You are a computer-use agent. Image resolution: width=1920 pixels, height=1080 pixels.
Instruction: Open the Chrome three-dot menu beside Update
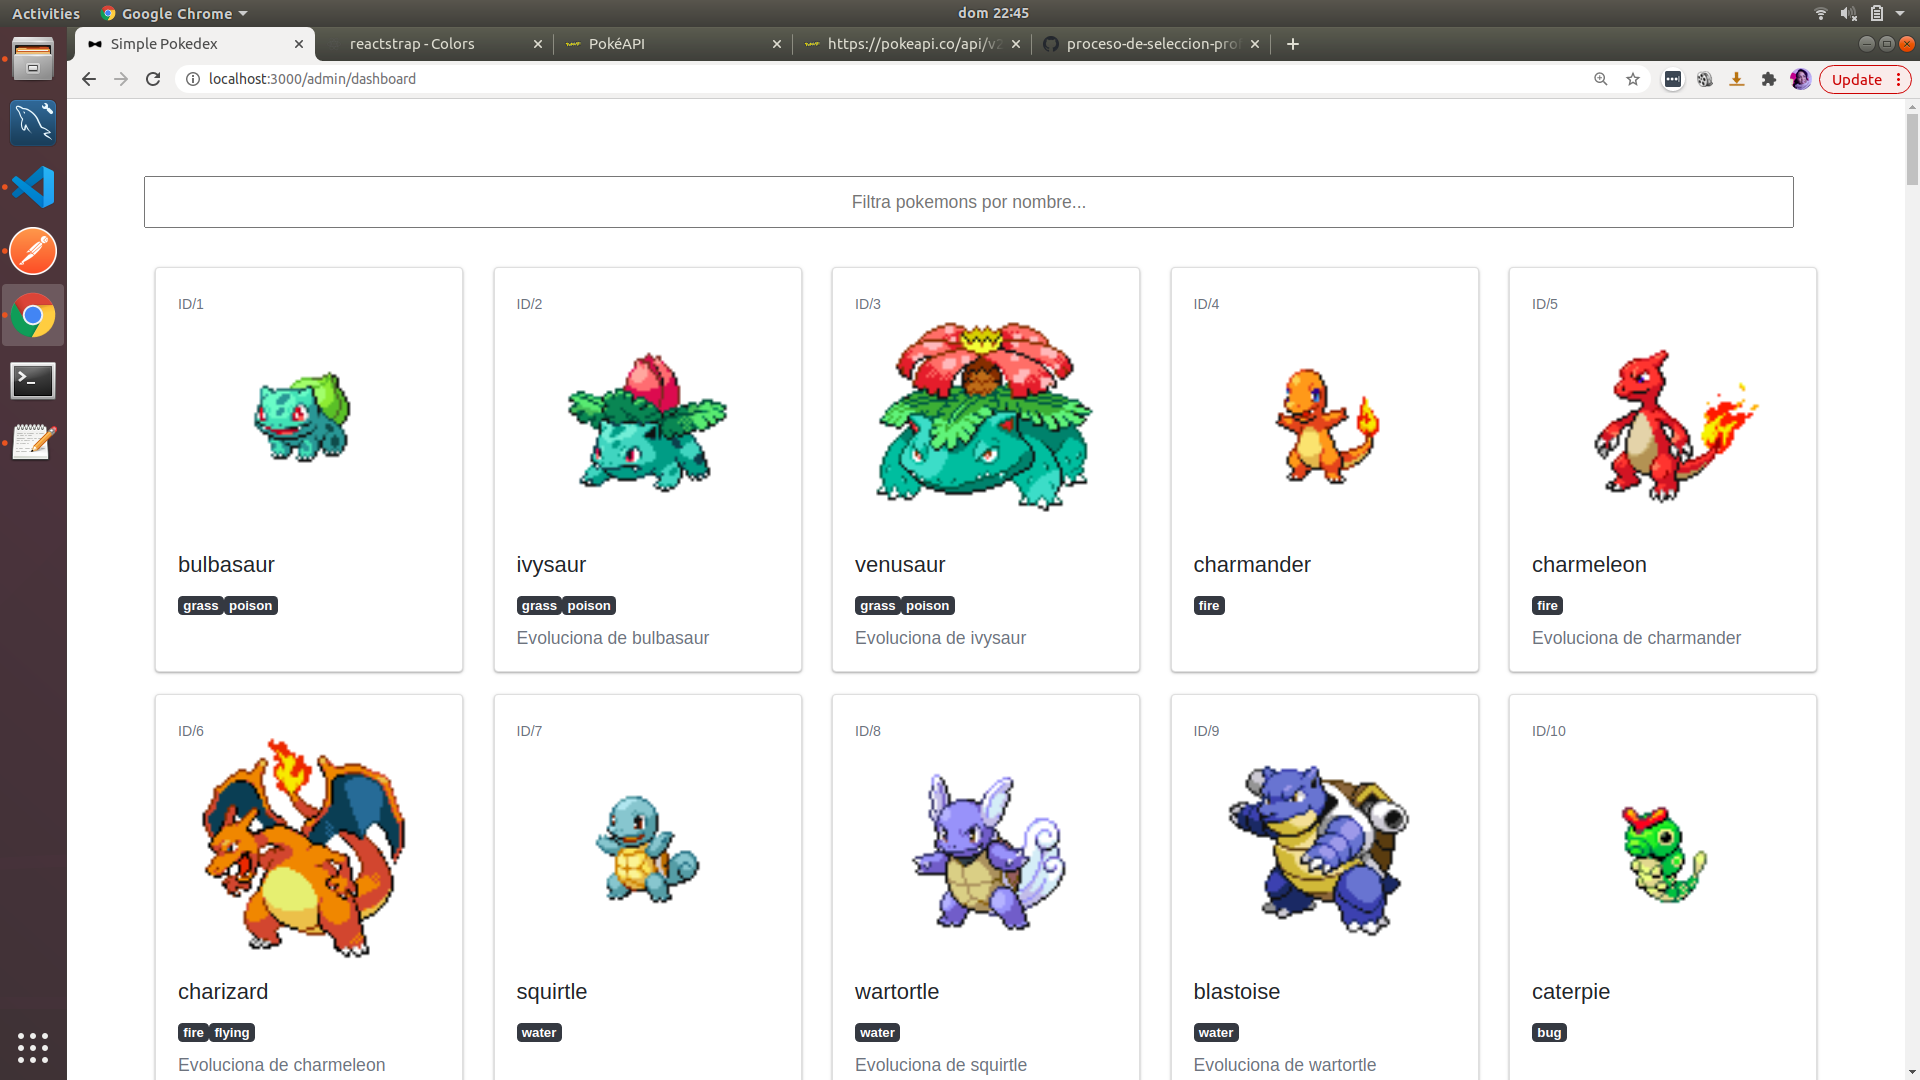pyautogui.click(x=1898, y=79)
